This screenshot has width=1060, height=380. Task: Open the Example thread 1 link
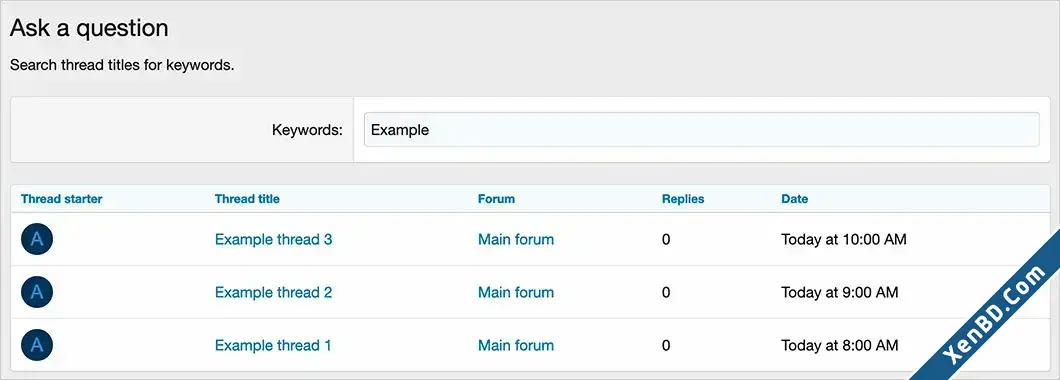tap(272, 346)
